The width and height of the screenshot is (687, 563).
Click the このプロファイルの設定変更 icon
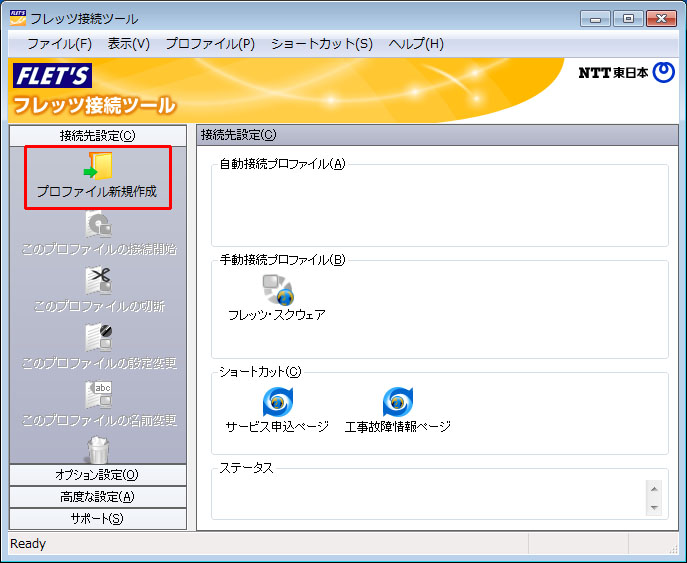[98, 337]
